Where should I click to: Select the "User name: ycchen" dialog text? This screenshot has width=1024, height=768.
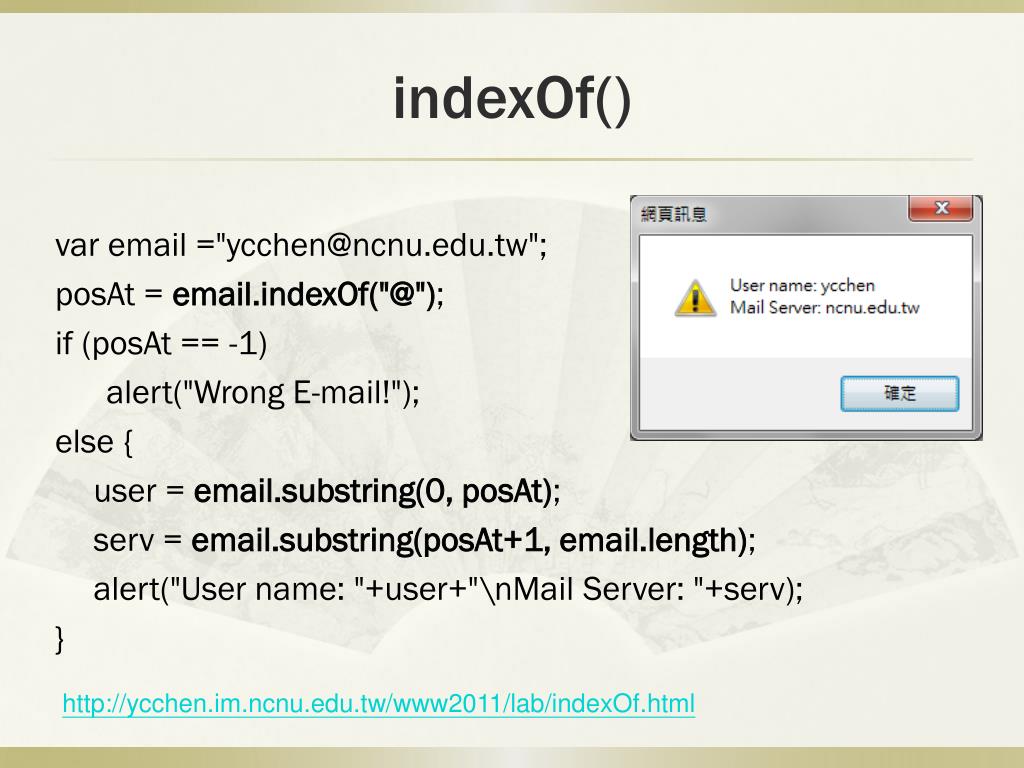[x=802, y=285]
